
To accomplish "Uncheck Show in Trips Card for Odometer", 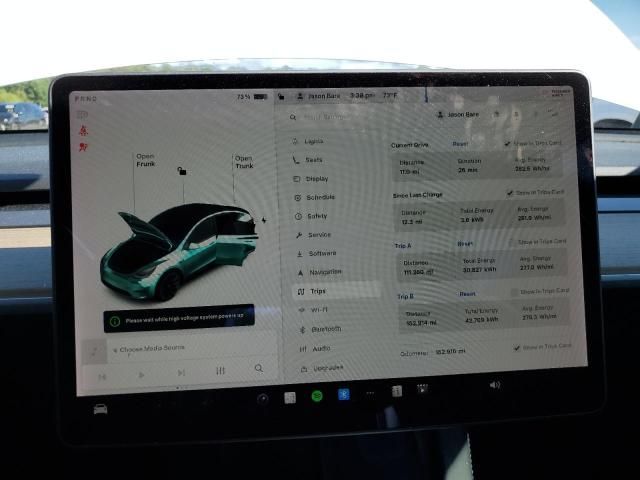I will (516, 347).
